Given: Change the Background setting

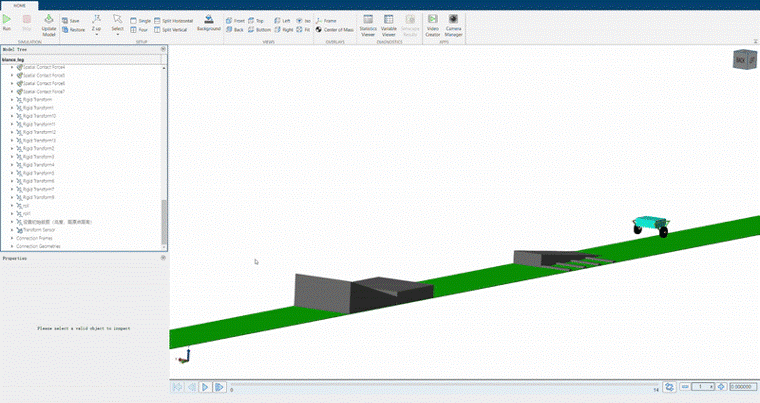Looking at the screenshot, I should [208, 23].
